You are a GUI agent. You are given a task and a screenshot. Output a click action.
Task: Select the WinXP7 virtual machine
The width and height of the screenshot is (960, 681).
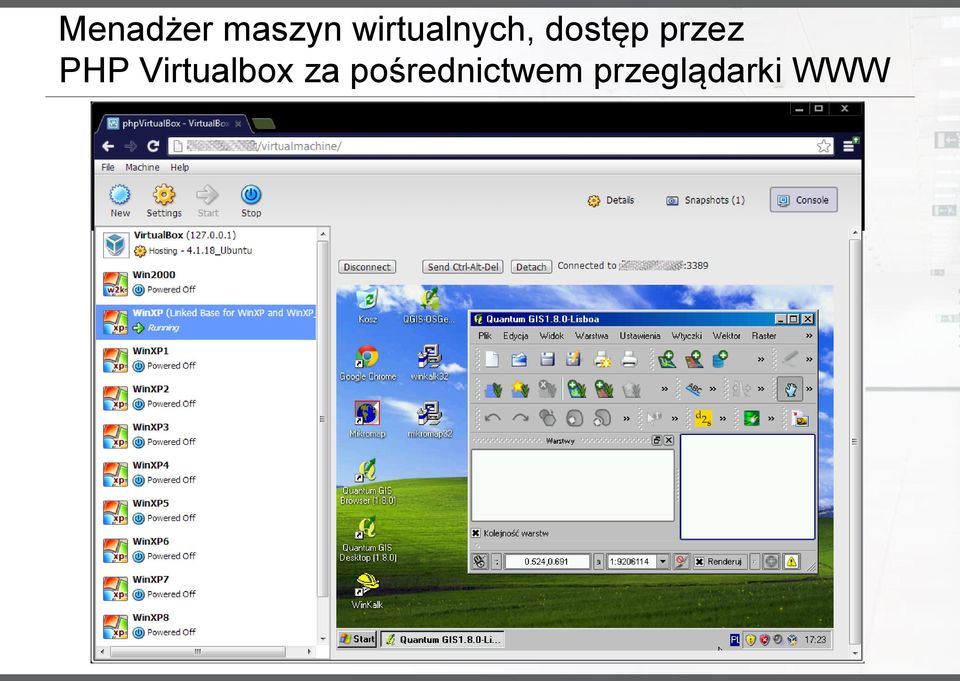point(207,587)
